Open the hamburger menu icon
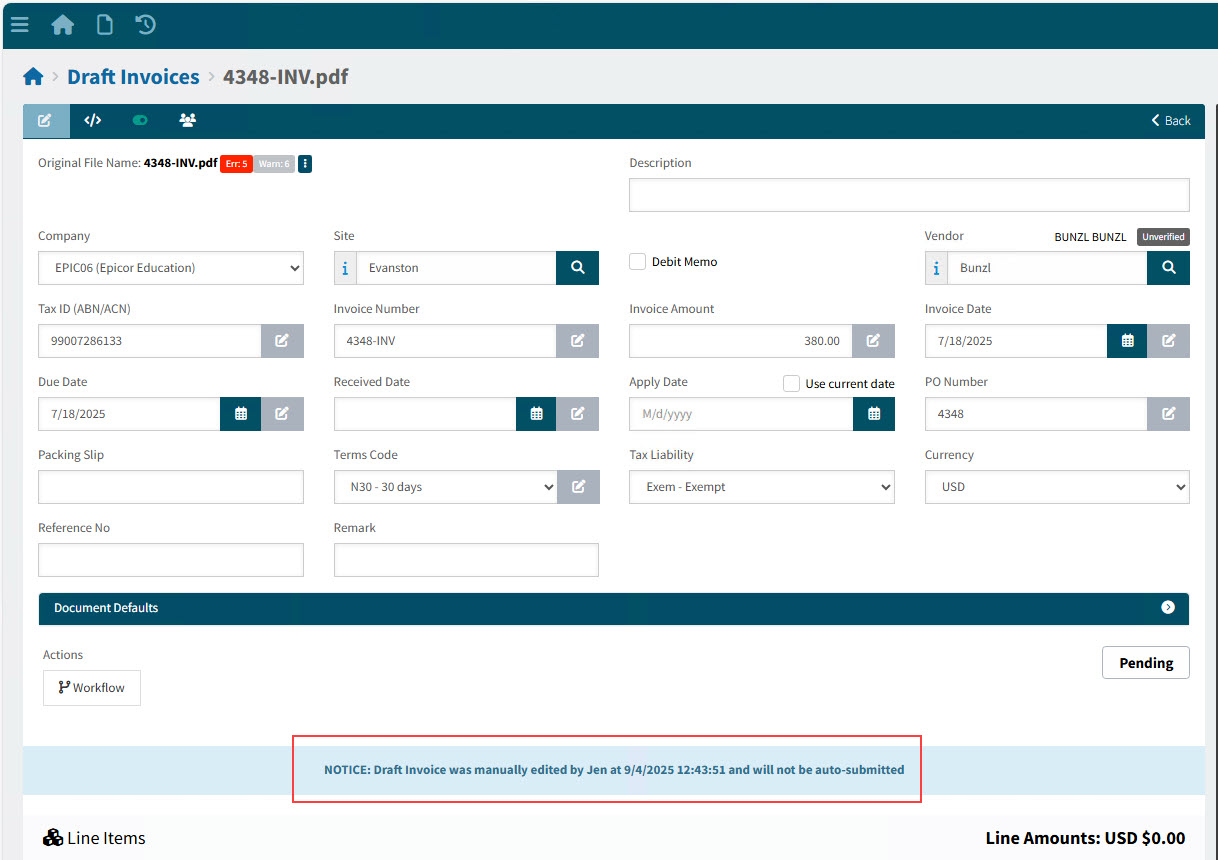Viewport: 1218px width, 860px height. [19, 25]
